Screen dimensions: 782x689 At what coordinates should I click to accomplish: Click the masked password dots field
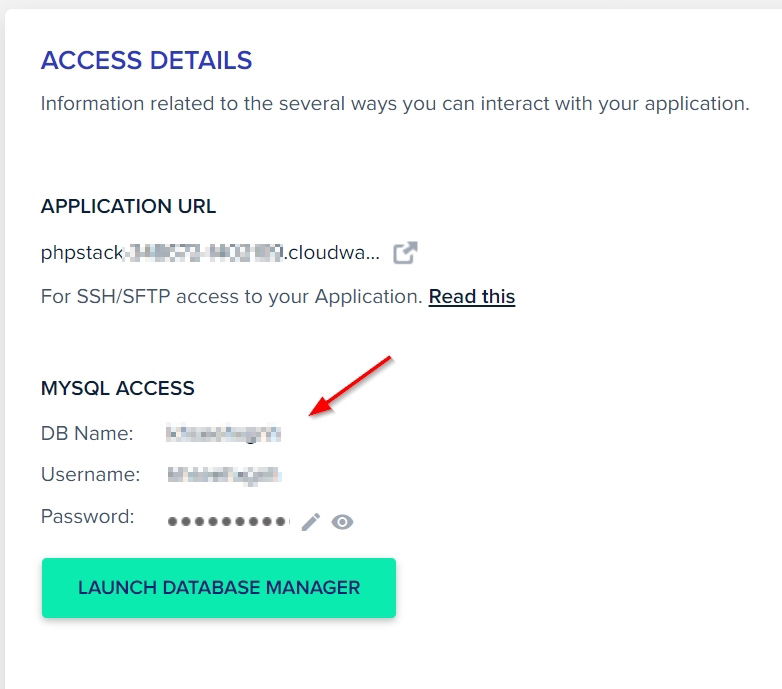click(228, 521)
